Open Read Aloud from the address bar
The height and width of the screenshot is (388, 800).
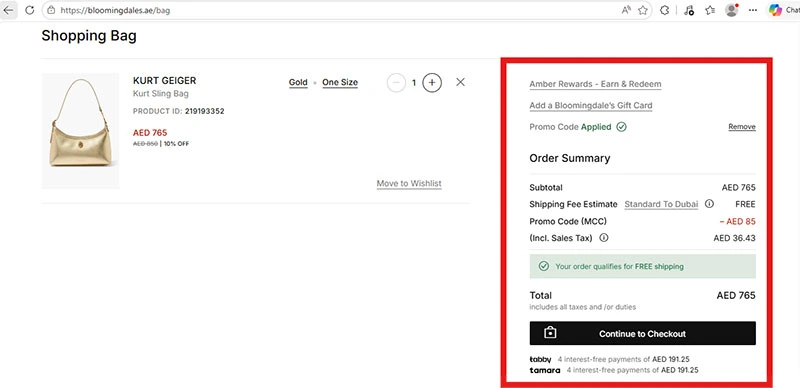626,10
